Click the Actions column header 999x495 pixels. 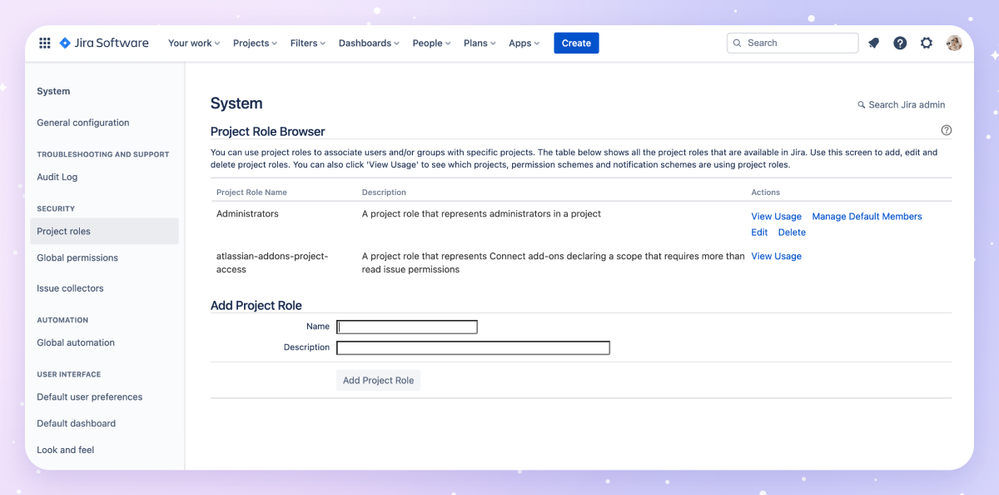tap(765, 192)
